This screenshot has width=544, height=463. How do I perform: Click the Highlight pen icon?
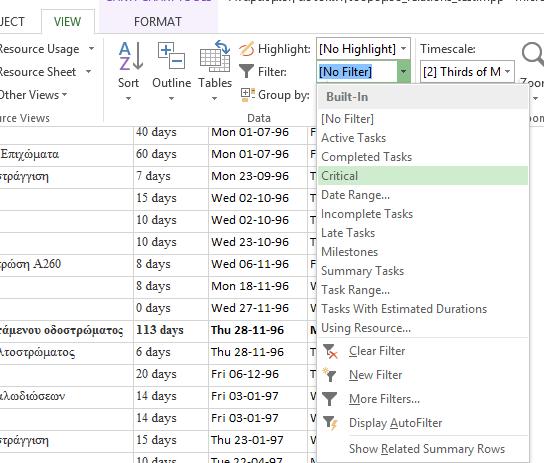[x=247, y=49]
